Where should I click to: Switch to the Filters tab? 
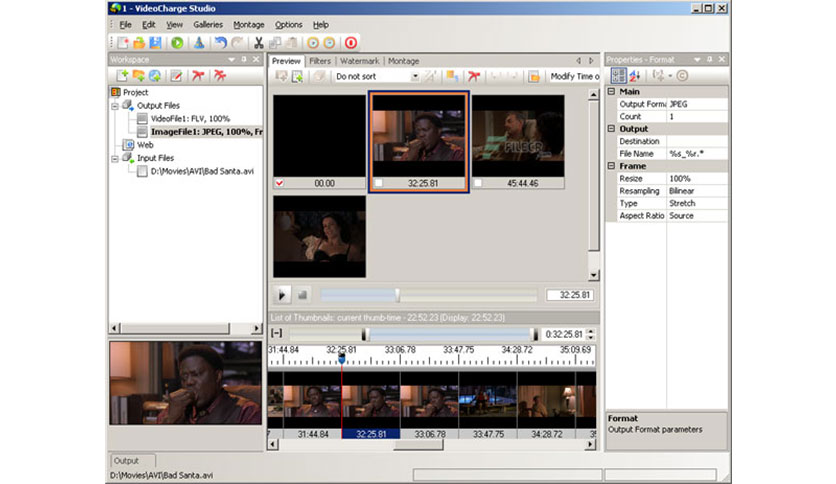coord(320,61)
